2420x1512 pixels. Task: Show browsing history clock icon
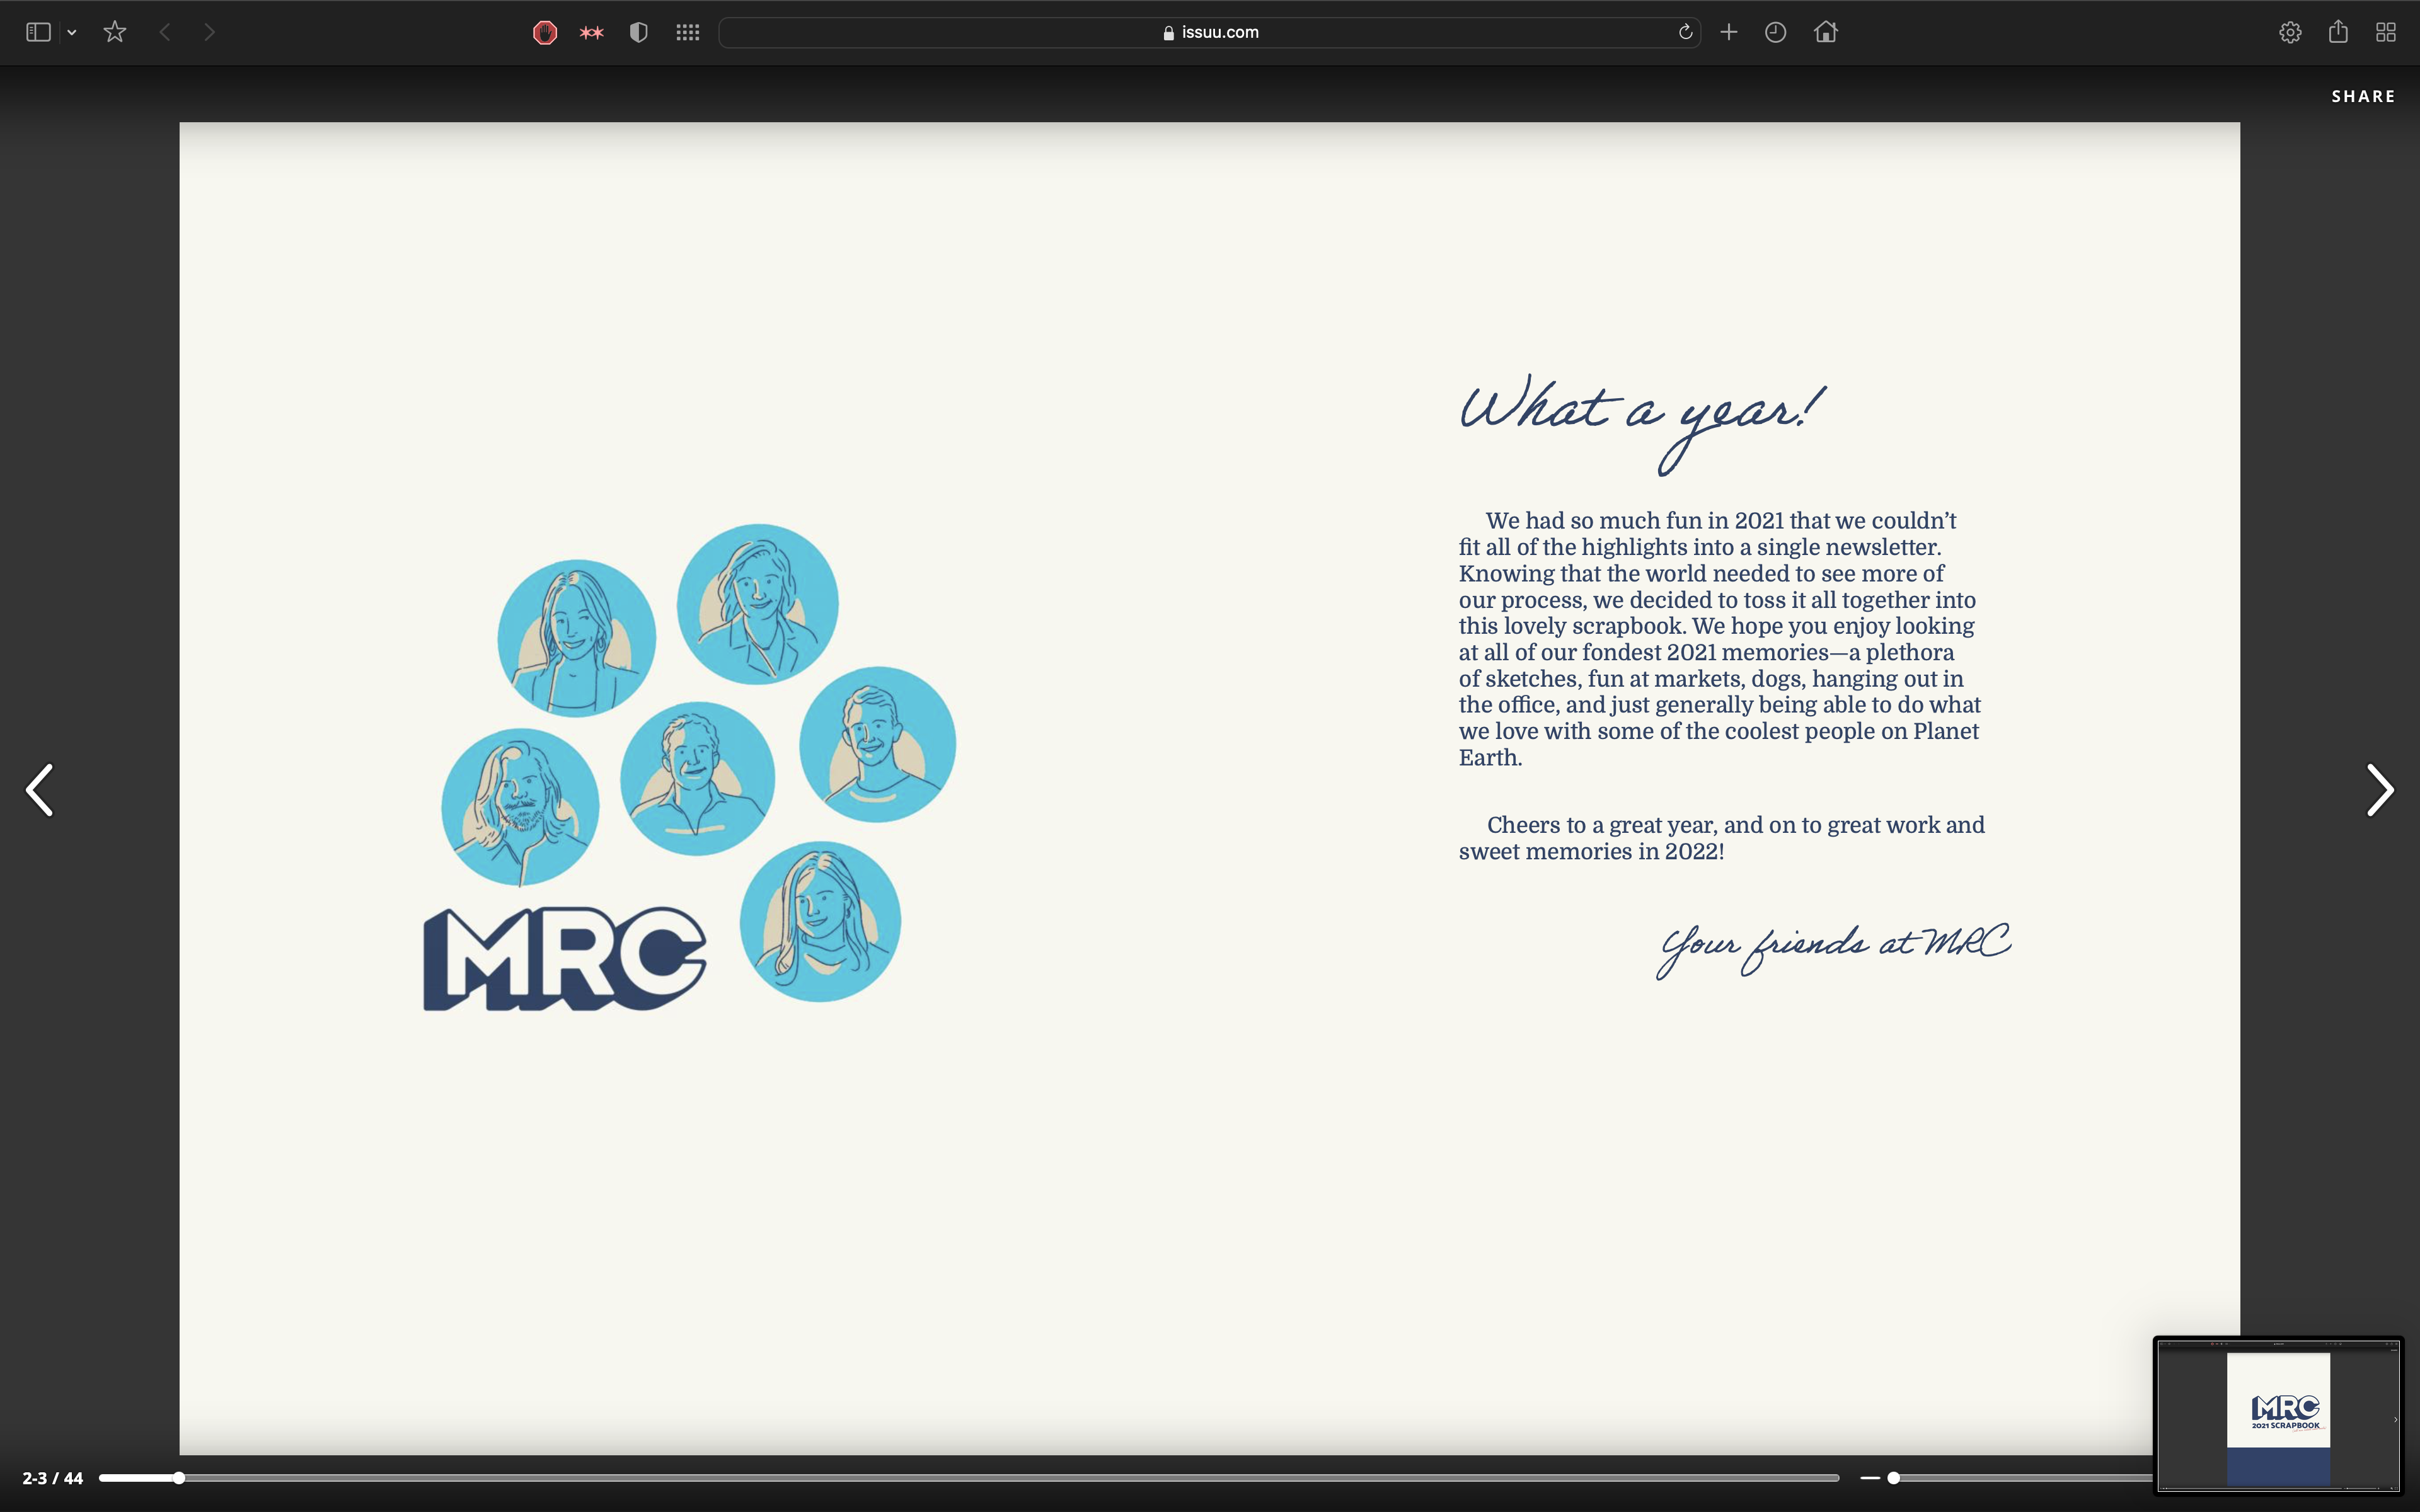point(1776,32)
